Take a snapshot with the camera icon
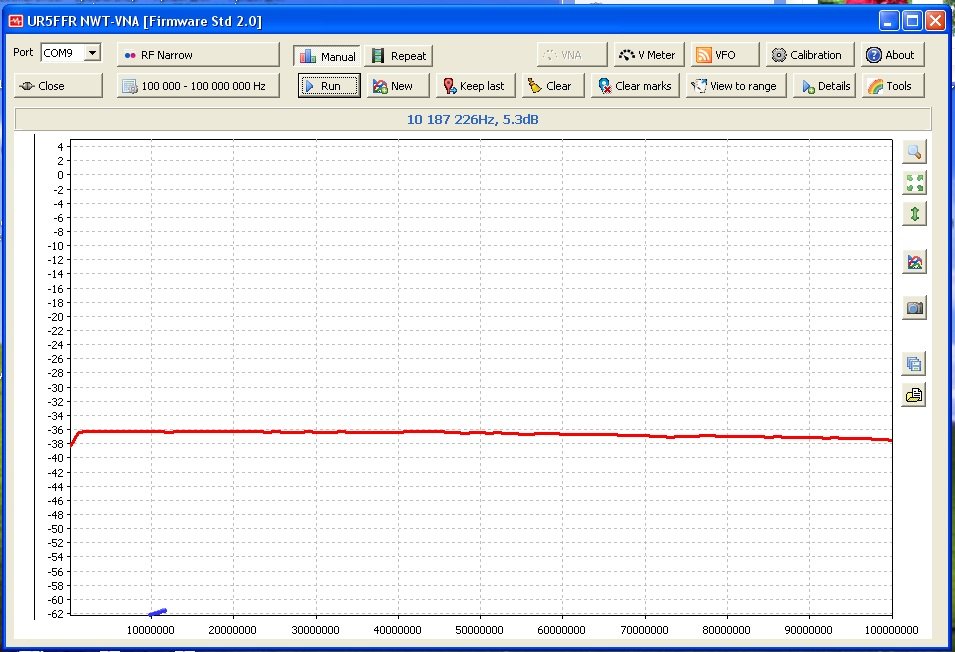 click(914, 308)
